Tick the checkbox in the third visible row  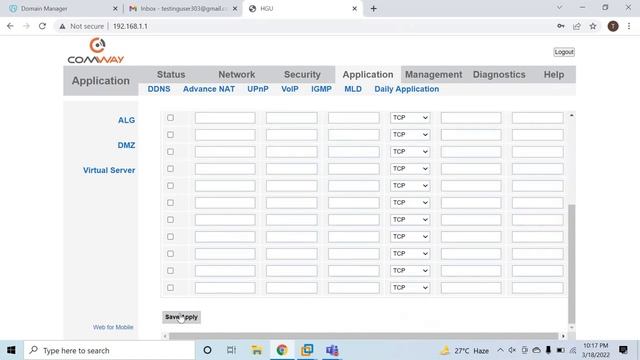170,152
